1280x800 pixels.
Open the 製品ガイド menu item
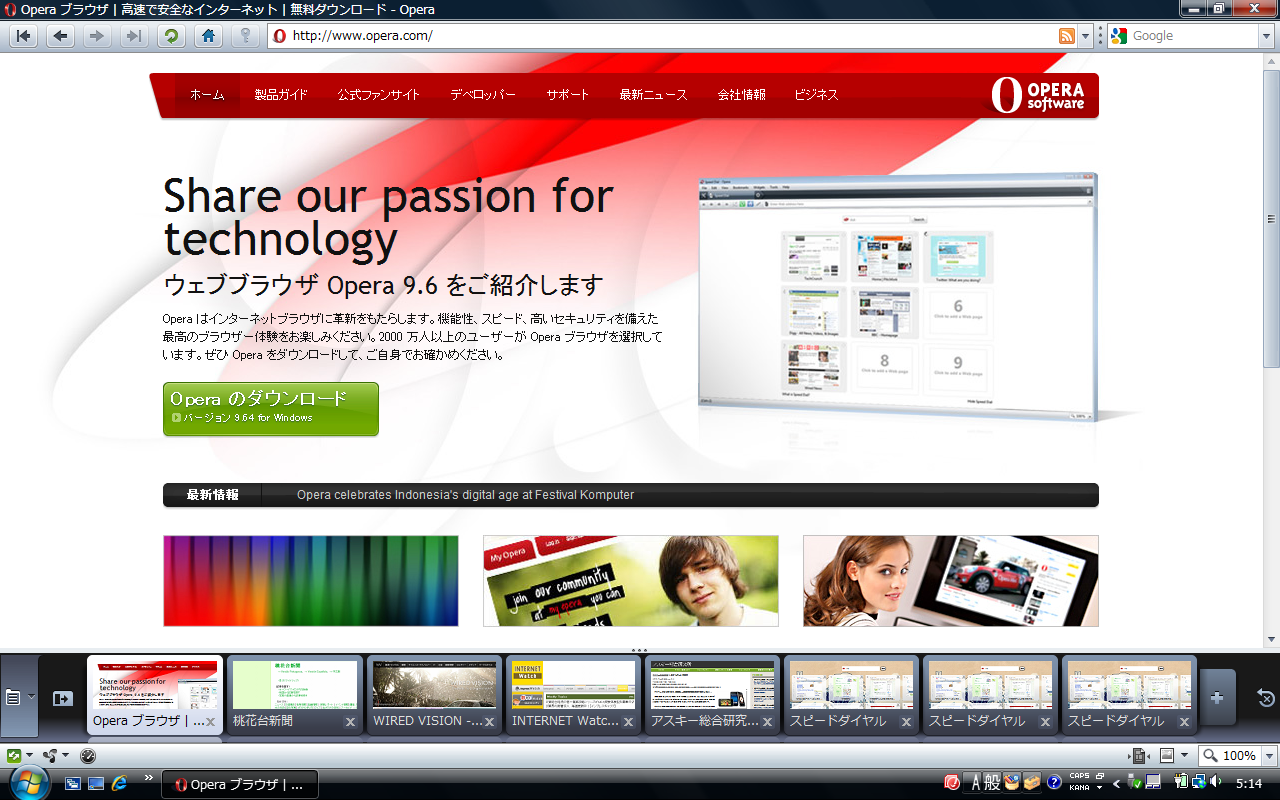tap(281, 95)
